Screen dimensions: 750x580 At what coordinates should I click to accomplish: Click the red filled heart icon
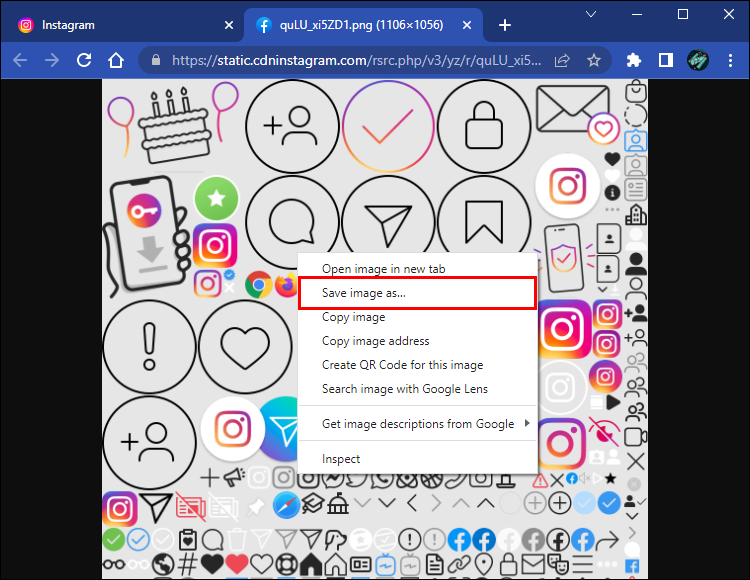236,565
